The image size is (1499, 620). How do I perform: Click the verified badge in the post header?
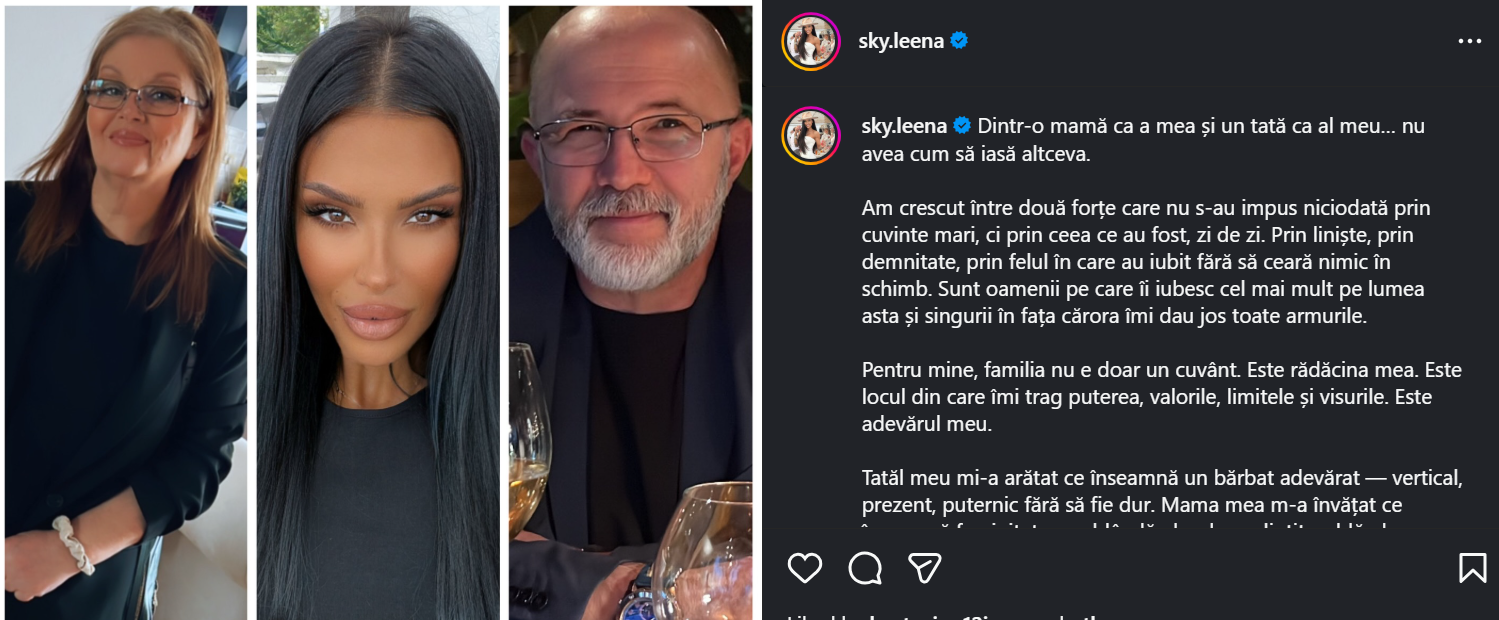point(960,42)
